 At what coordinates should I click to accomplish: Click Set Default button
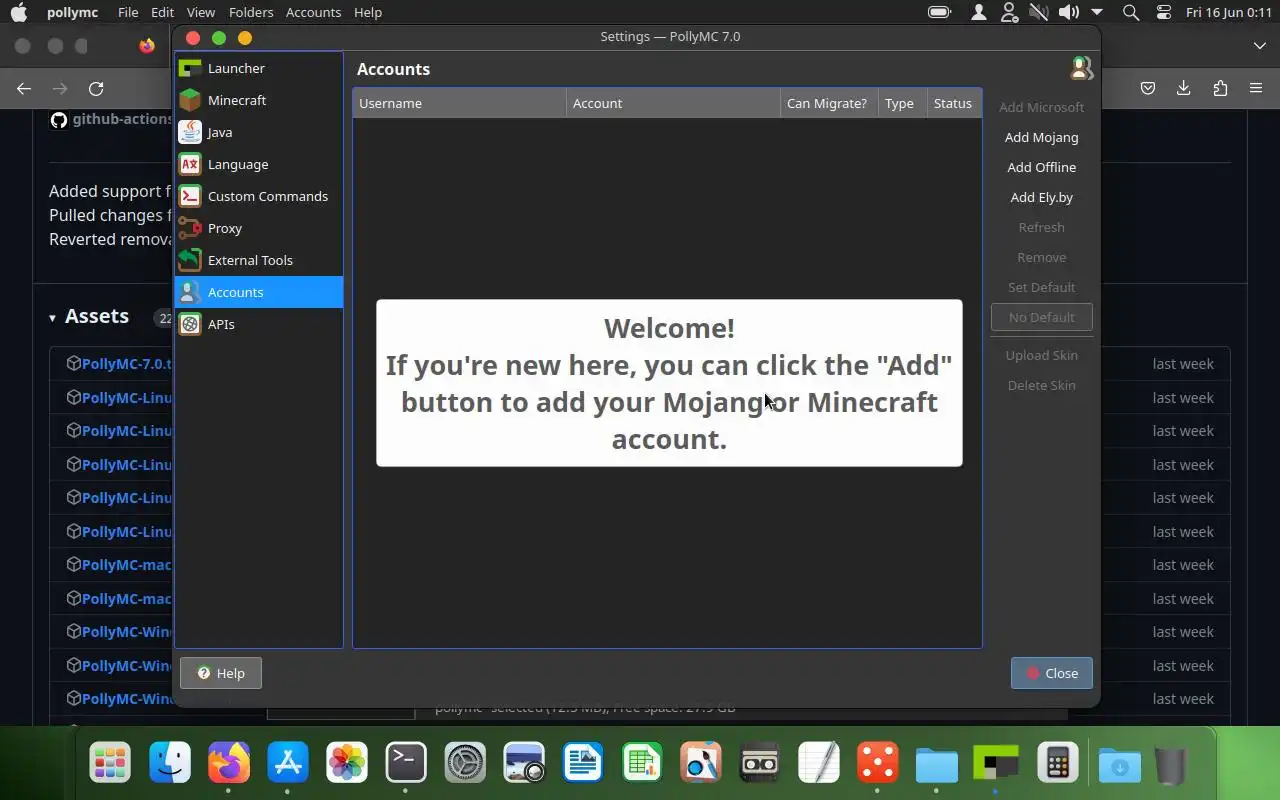1041,287
